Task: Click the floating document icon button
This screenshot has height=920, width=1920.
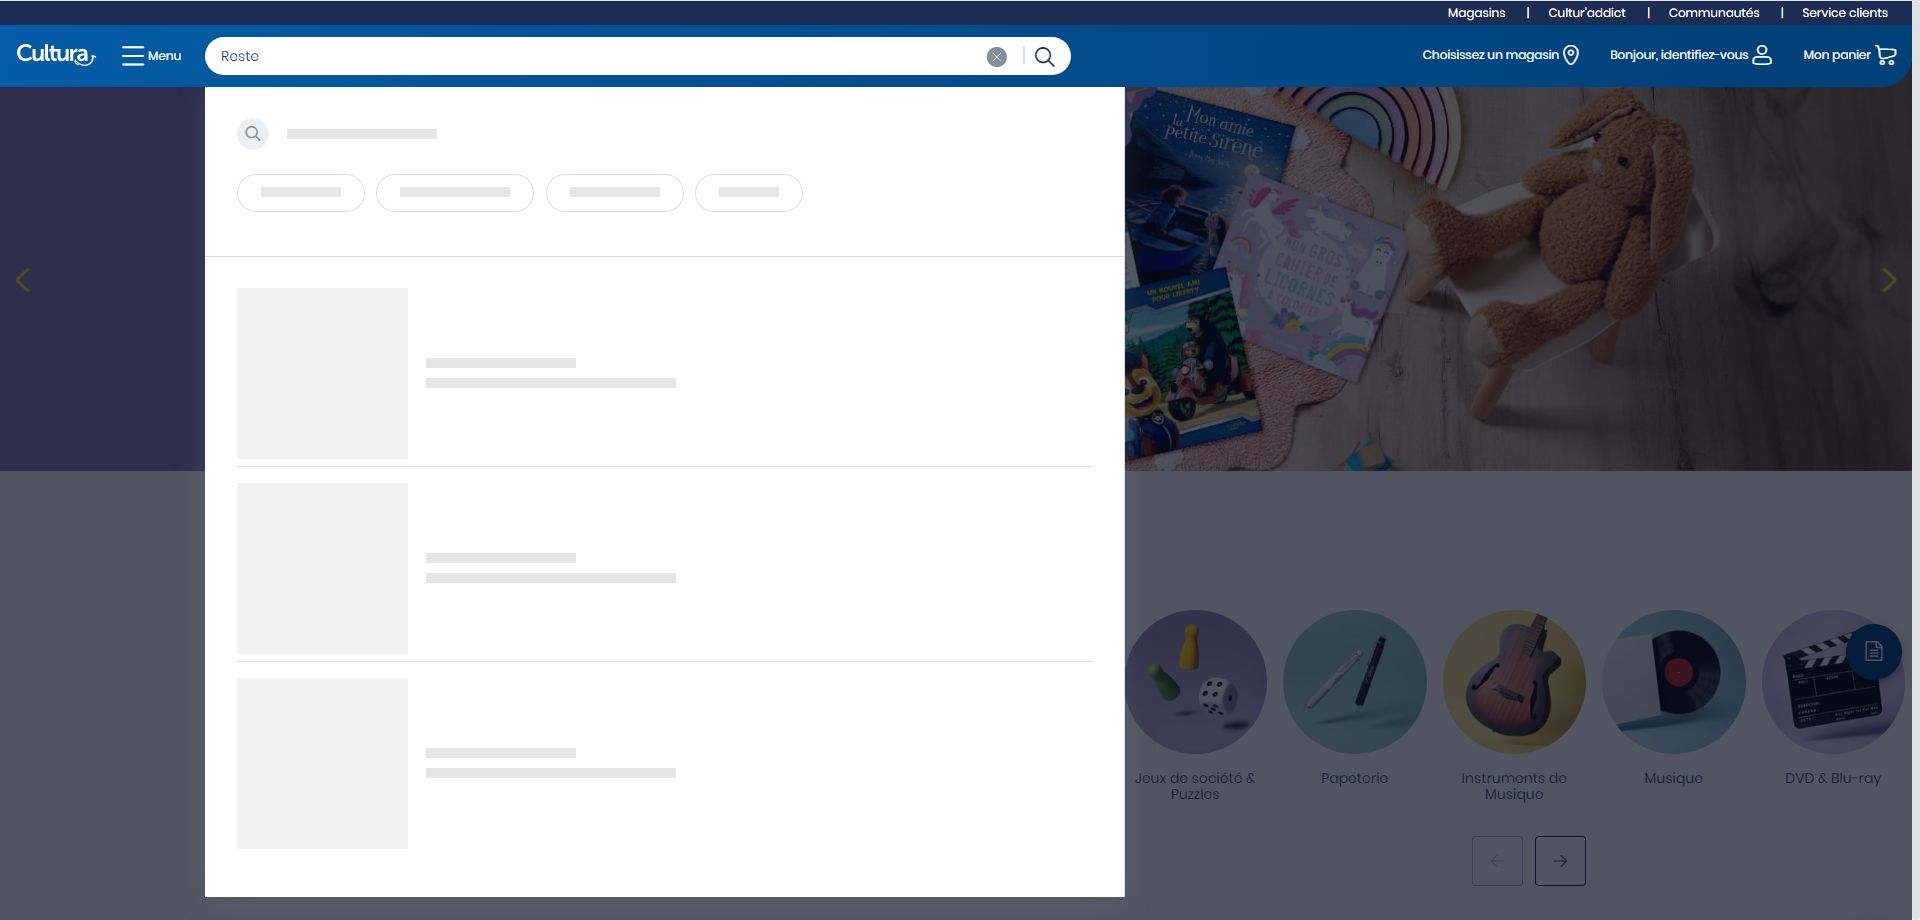Action: pyautogui.click(x=1874, y=652)
